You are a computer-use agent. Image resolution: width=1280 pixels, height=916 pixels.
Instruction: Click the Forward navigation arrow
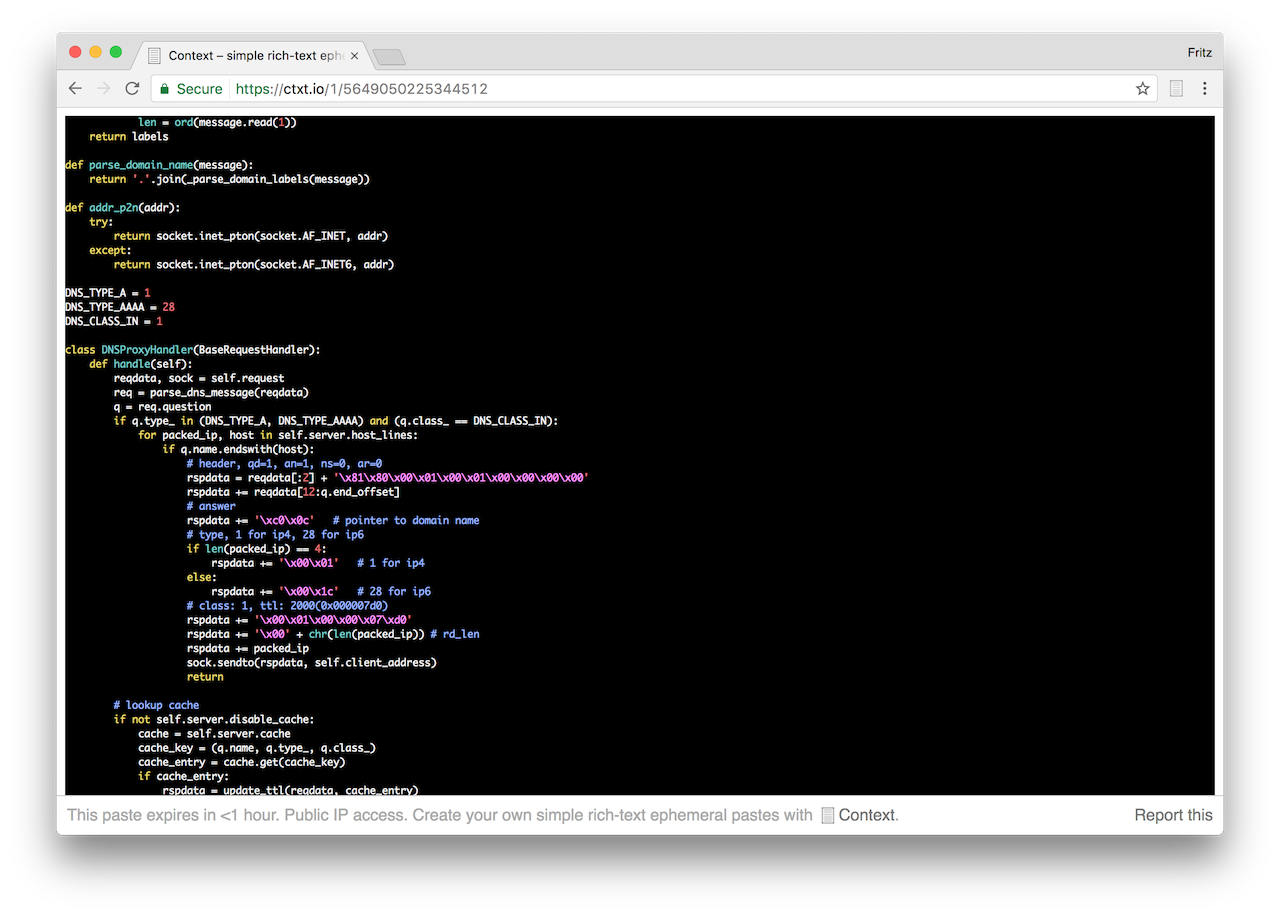pyautogui.click(x=103, y=89)
